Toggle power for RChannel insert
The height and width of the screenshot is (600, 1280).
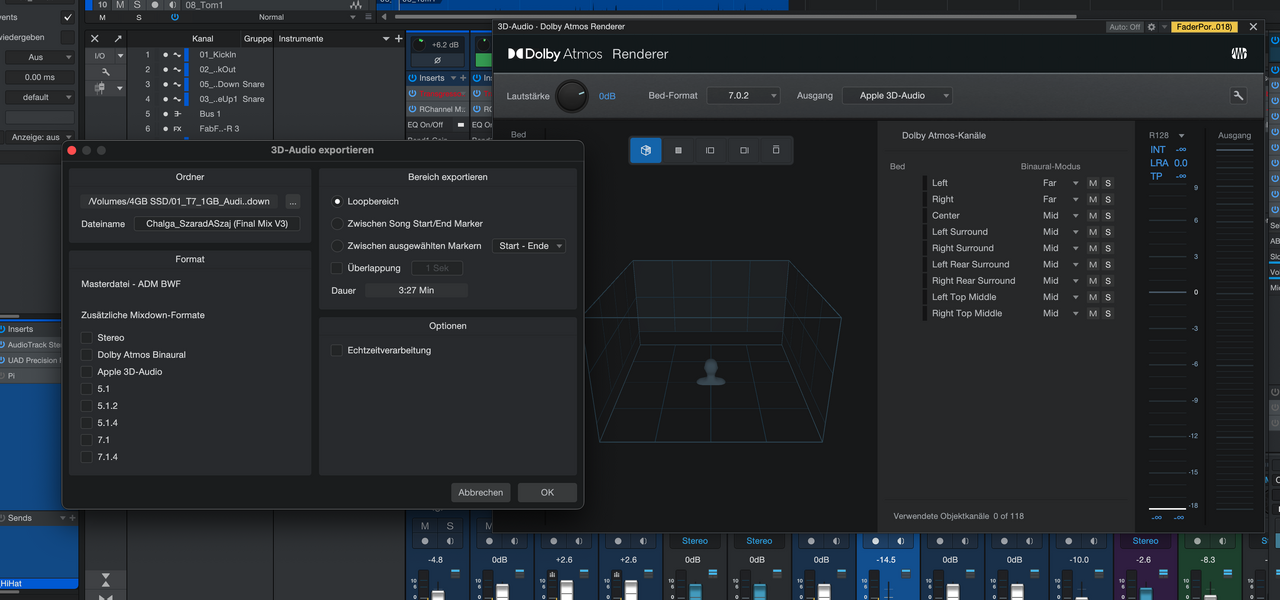[x=412, y=109]
